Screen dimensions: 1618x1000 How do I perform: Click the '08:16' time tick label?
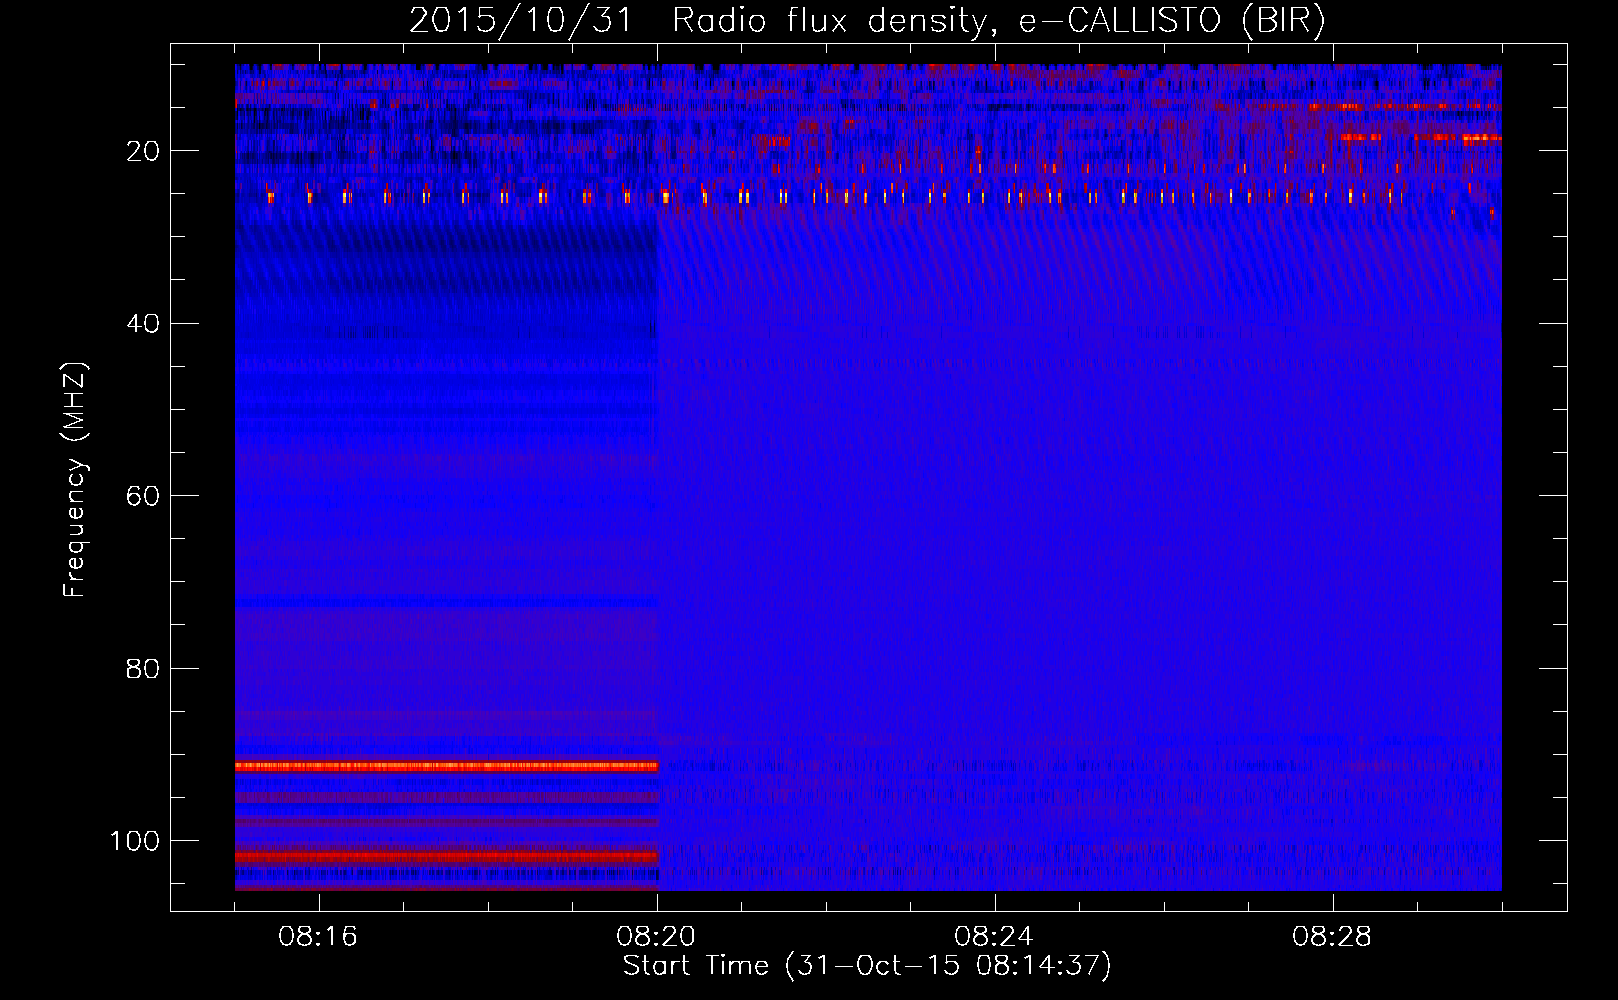click(x=318, y=937)
